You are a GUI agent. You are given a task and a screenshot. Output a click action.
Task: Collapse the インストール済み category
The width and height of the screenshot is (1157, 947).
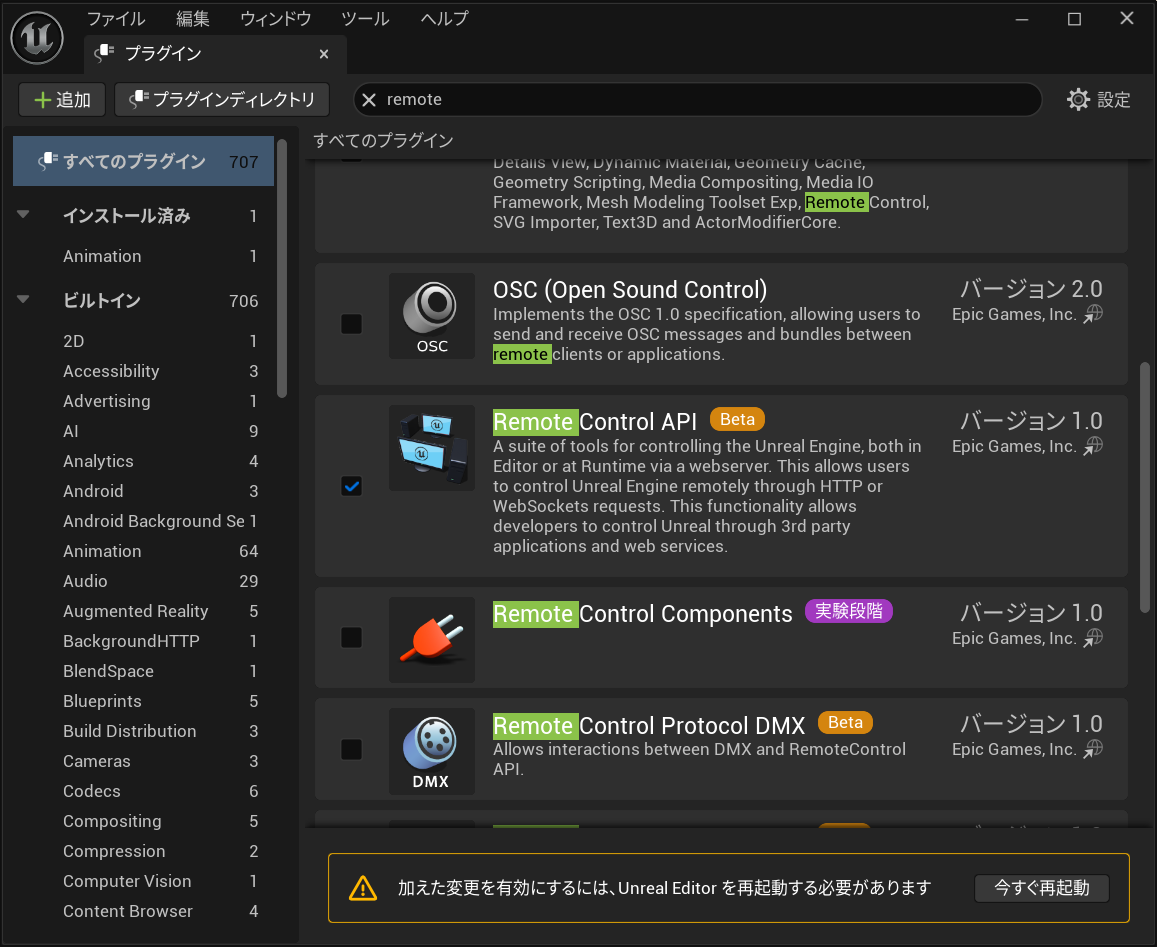(23, 215)
